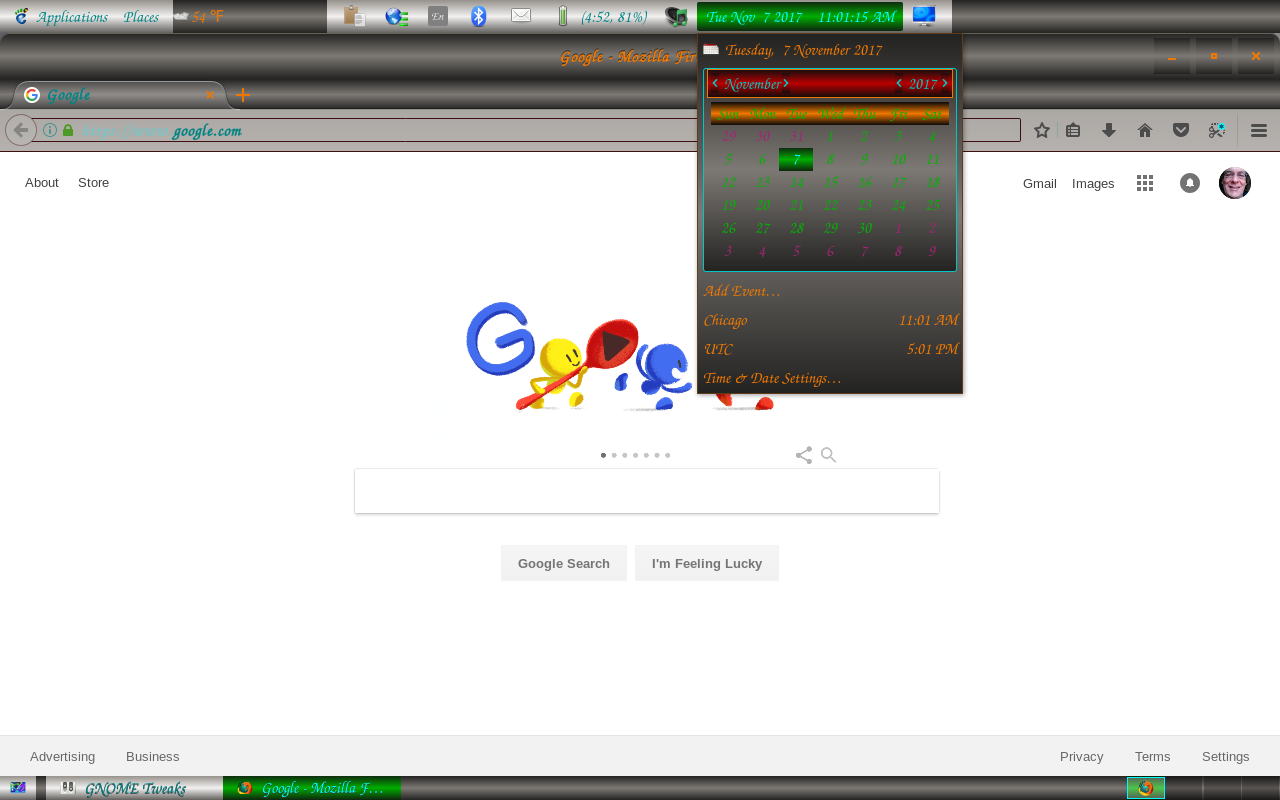Go to next month after November
This screenshot has width=1280, height=800.
point(786,84)
